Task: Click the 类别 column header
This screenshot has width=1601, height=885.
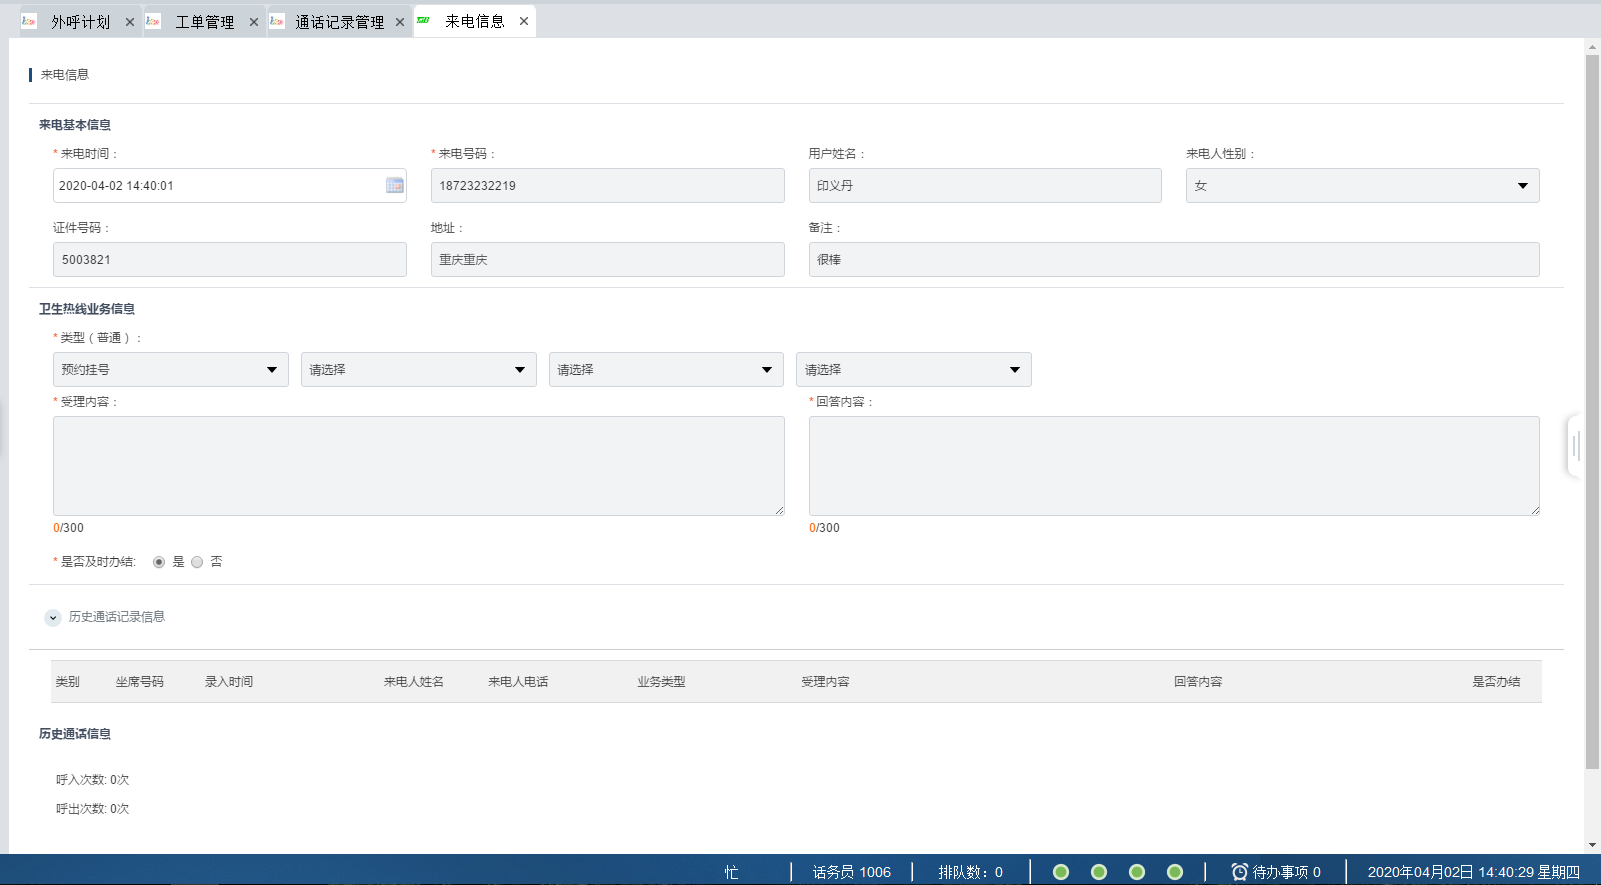Action: (x=67, y=682)
